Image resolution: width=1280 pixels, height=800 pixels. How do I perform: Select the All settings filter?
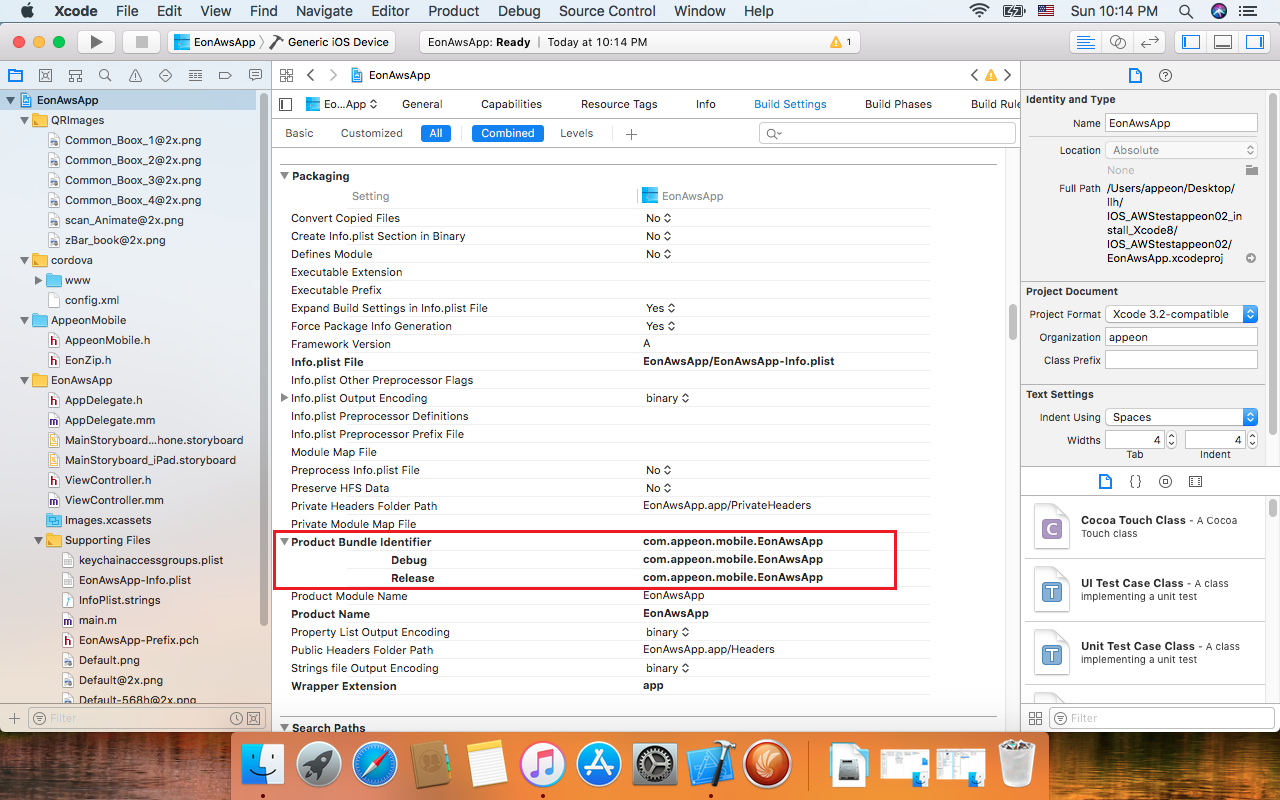coord(436,133)
